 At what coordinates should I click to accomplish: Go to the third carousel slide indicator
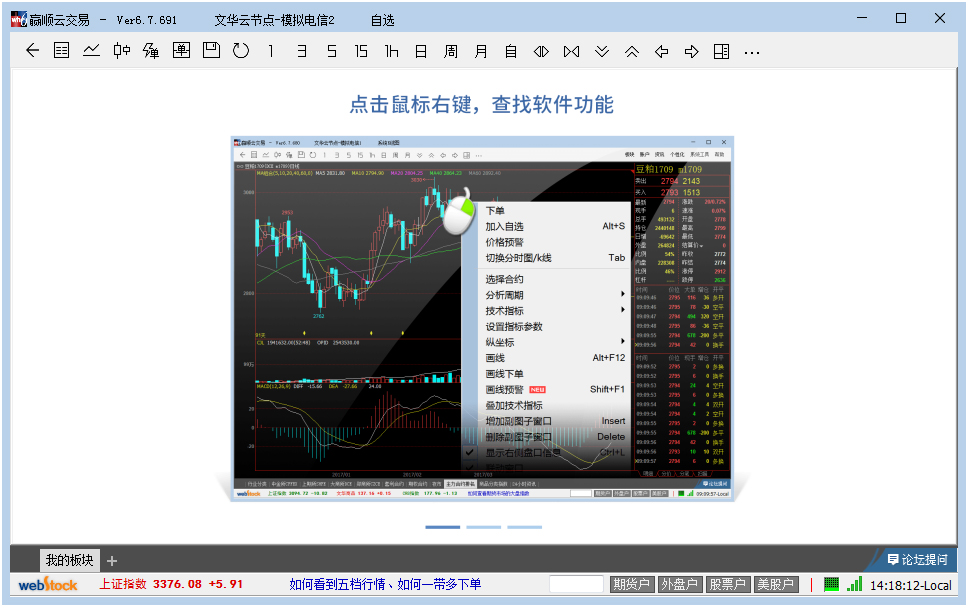point(525,527)
